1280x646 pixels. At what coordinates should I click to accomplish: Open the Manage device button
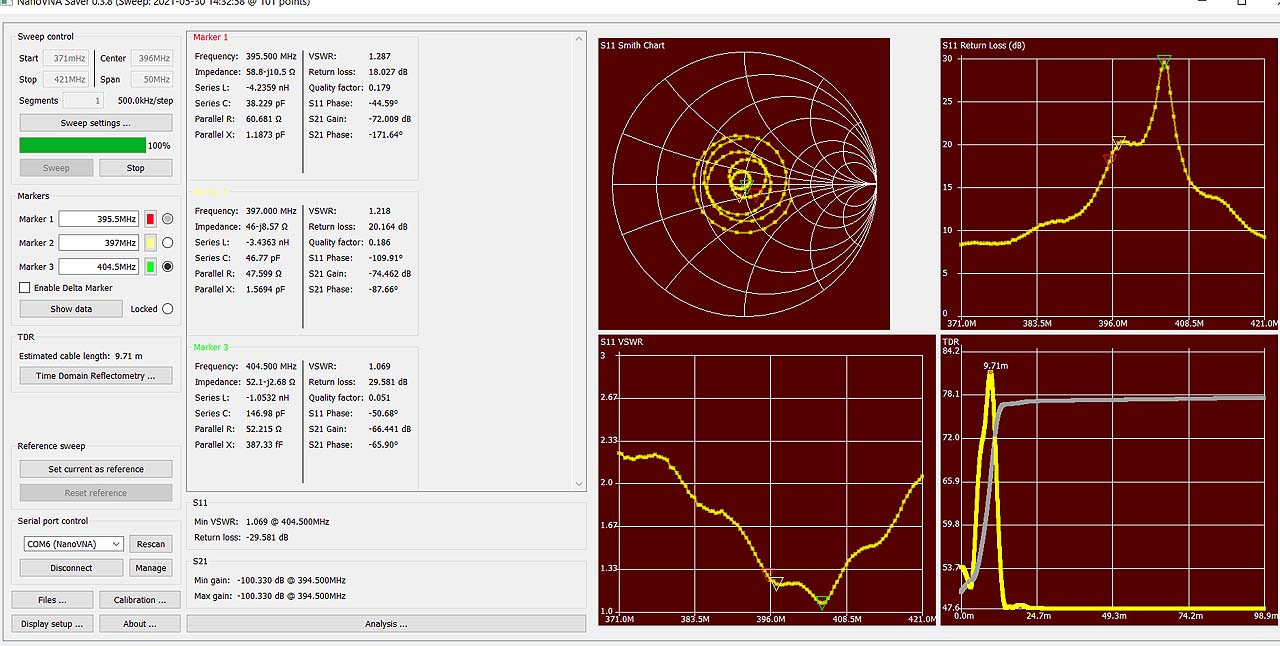[151, 568]
